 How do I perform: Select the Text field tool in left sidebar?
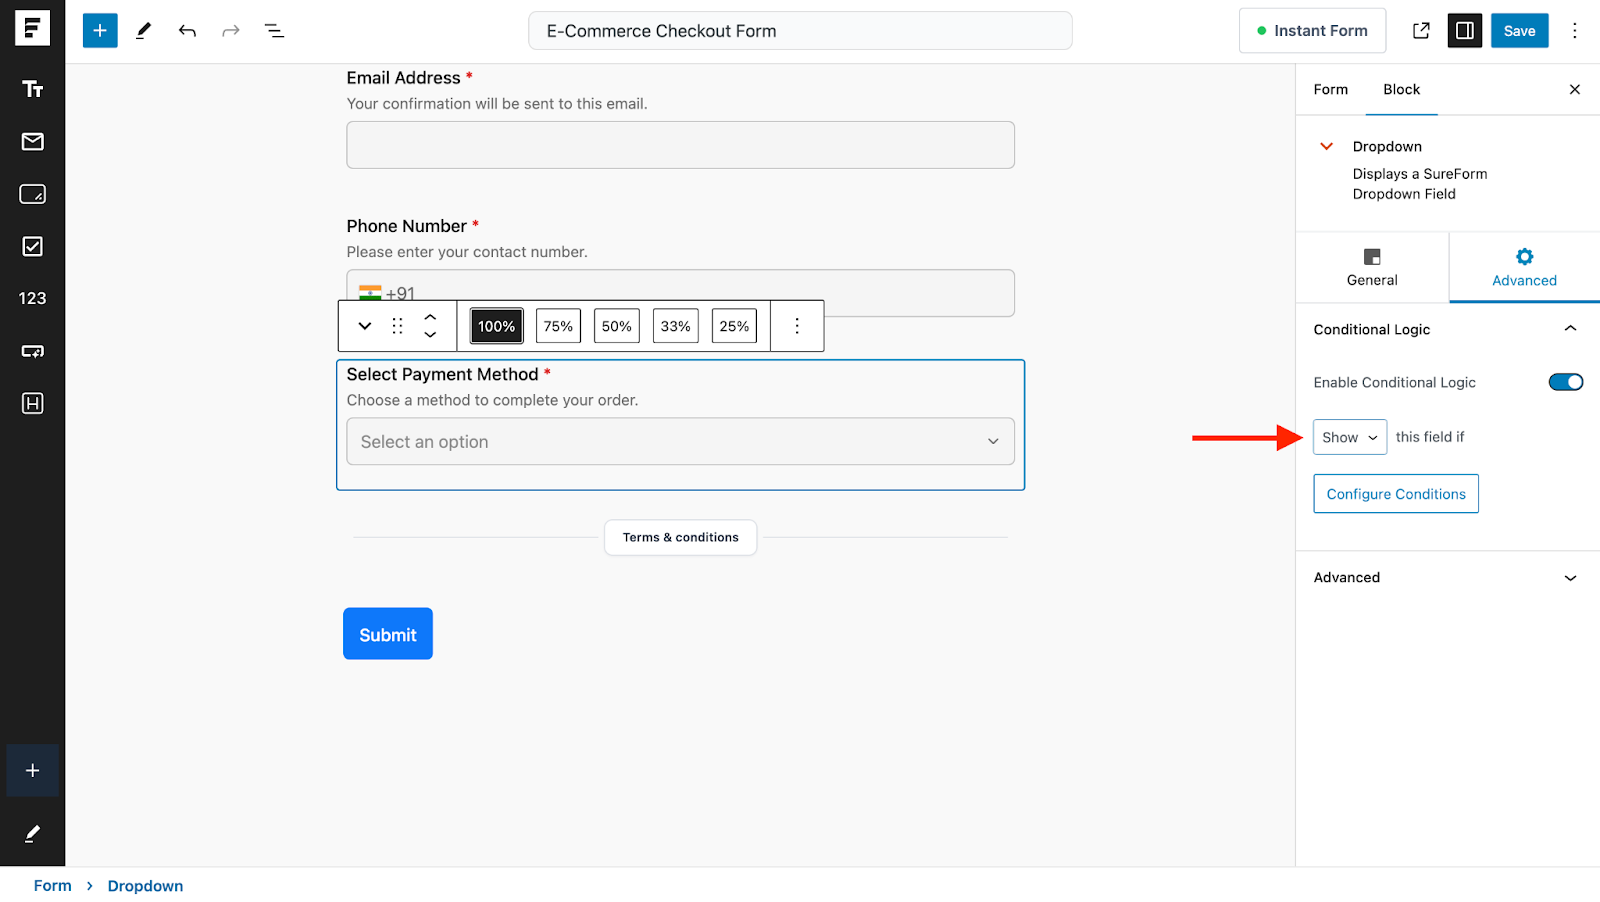(33, 89)
